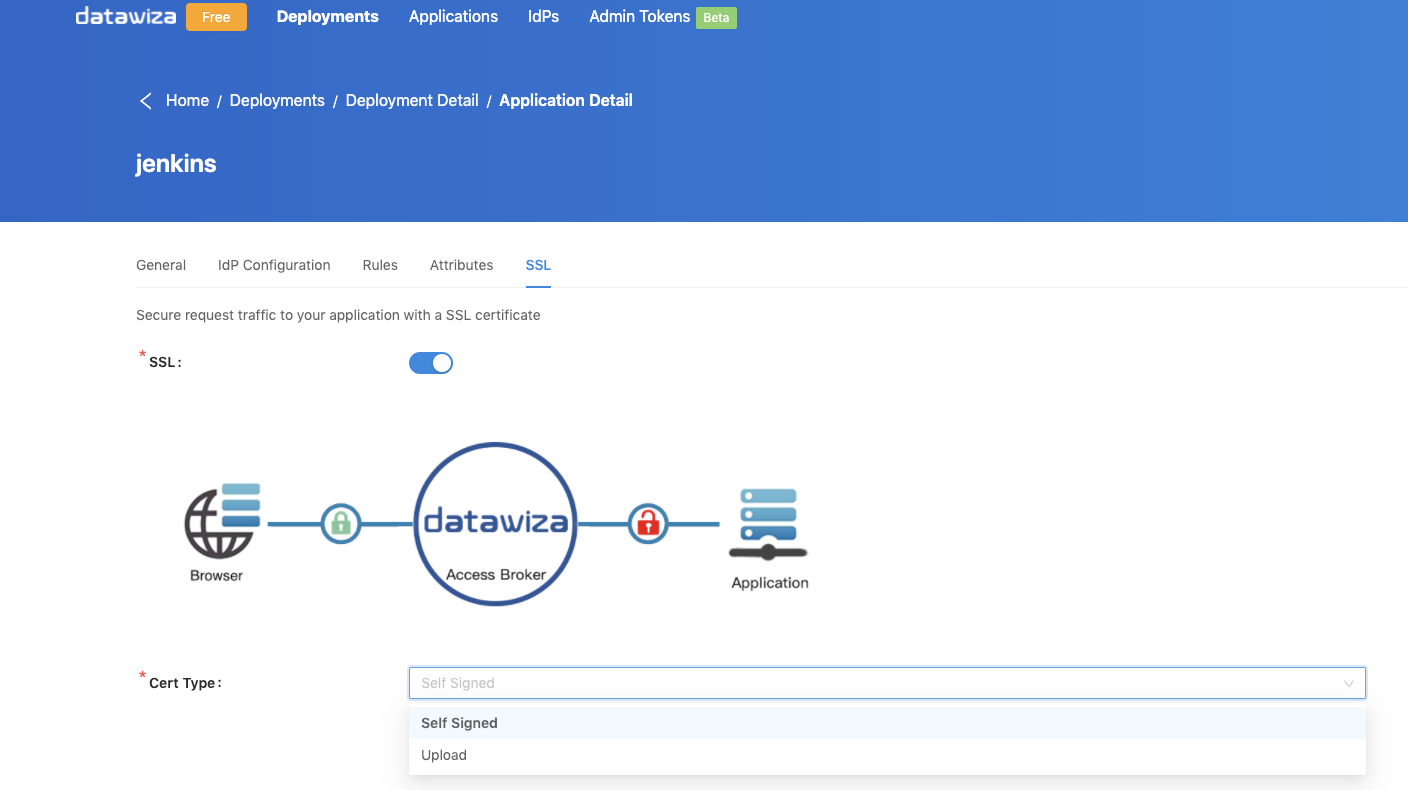The image size is (1408, 790).
Task: Click the SSL certificate description text
Action: [x=338, y=315]
